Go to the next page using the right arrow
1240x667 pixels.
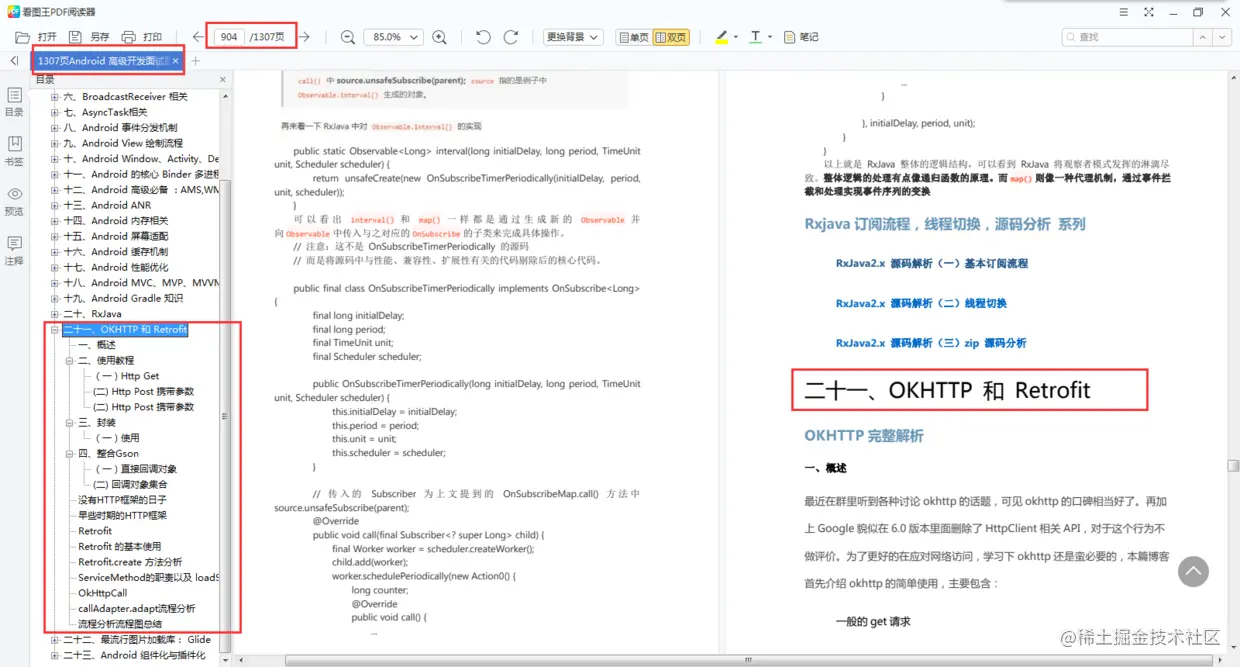pos(304,37)
